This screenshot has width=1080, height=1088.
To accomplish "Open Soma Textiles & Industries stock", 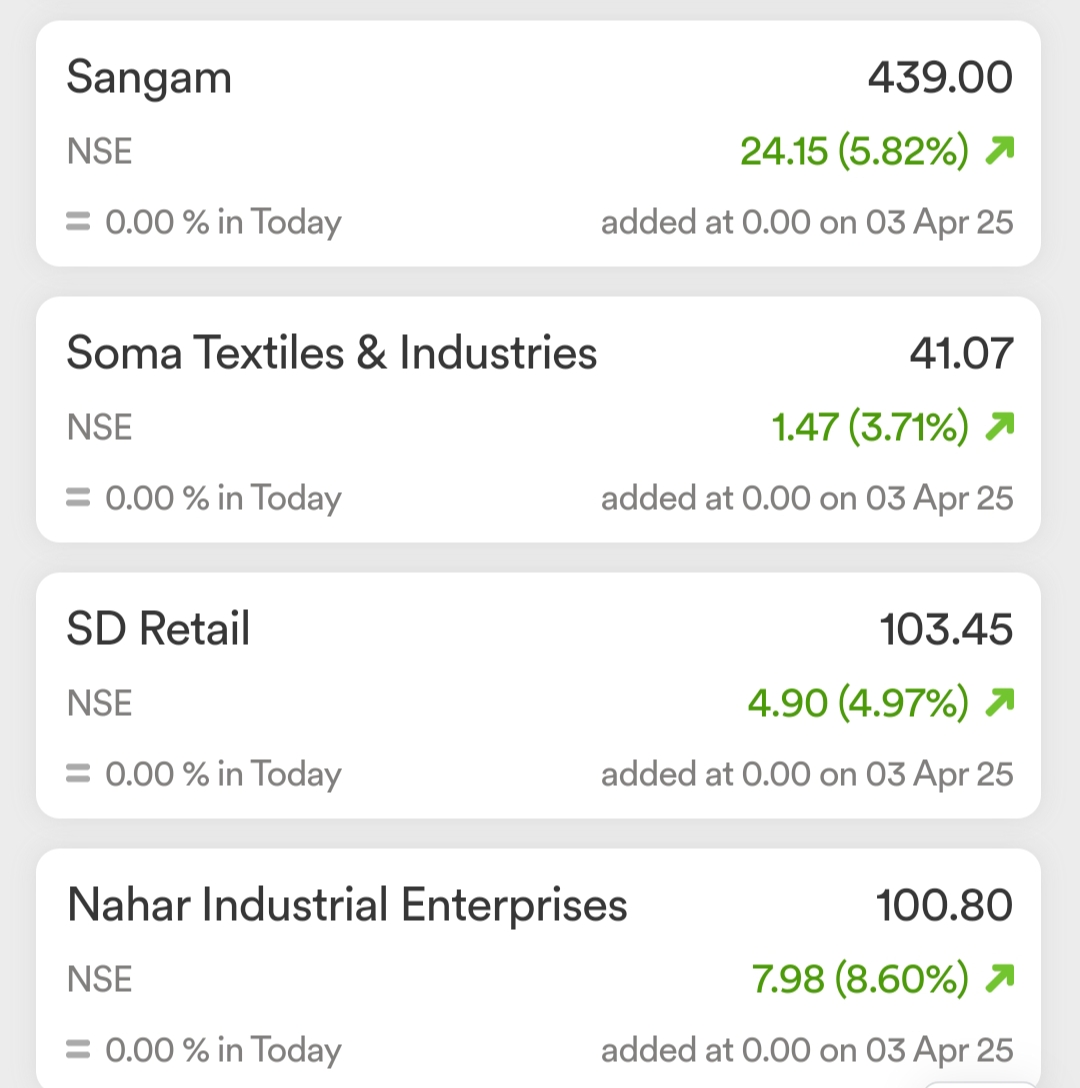I will (331, 354).
